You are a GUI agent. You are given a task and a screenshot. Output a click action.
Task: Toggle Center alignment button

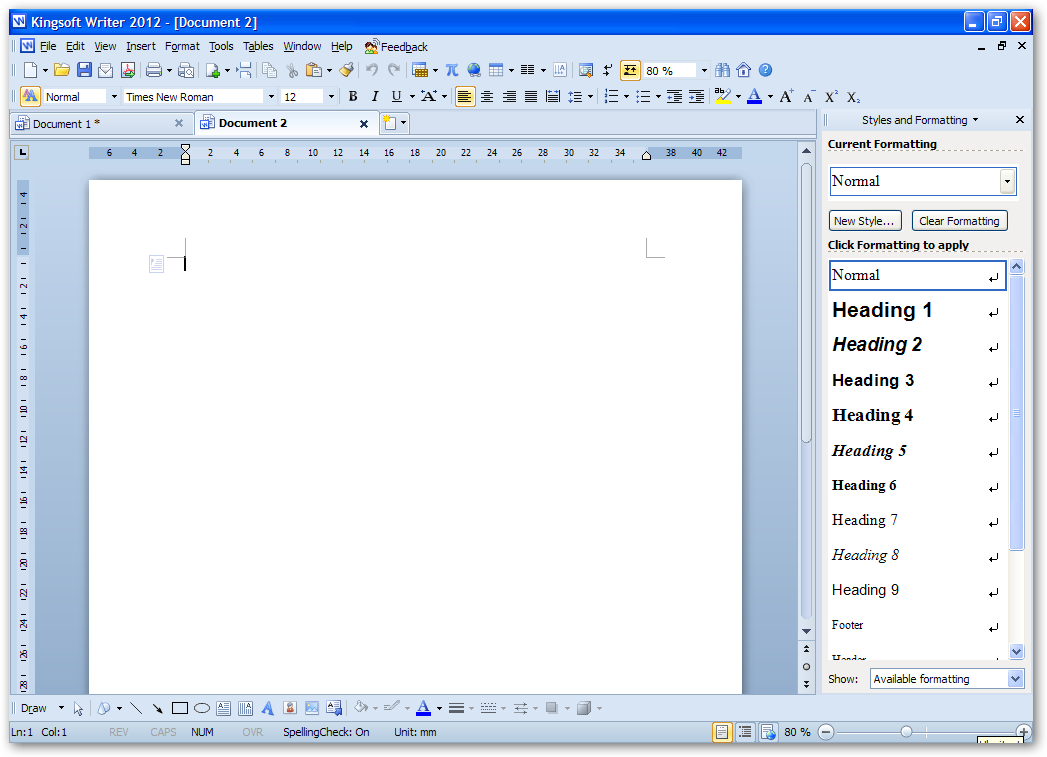[487, 97]
